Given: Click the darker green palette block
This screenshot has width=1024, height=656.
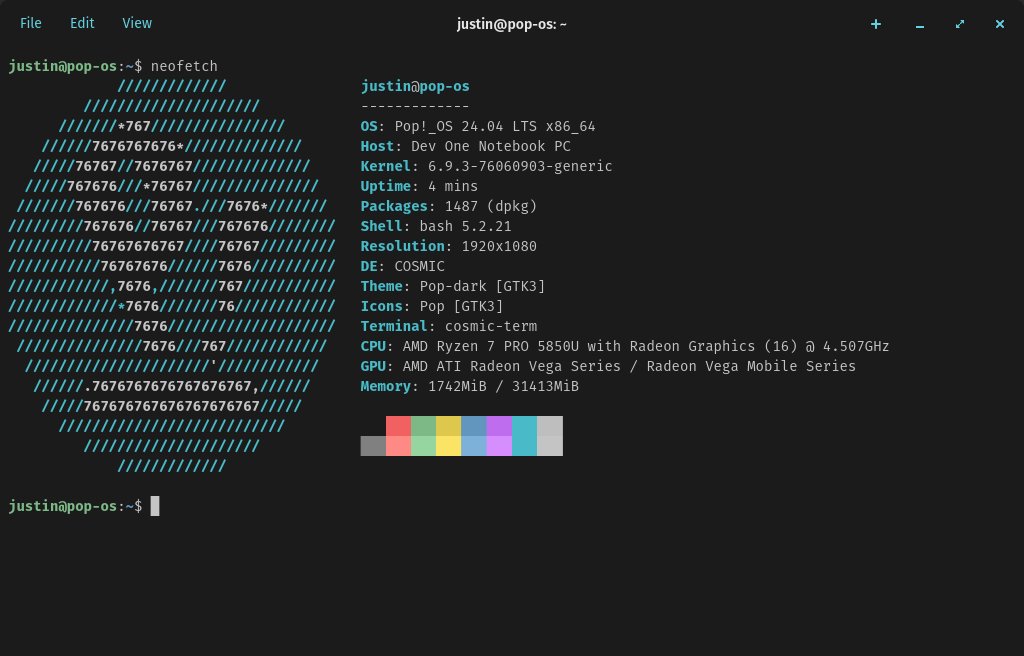Looking at the screenshot, I should pos(423,426).
